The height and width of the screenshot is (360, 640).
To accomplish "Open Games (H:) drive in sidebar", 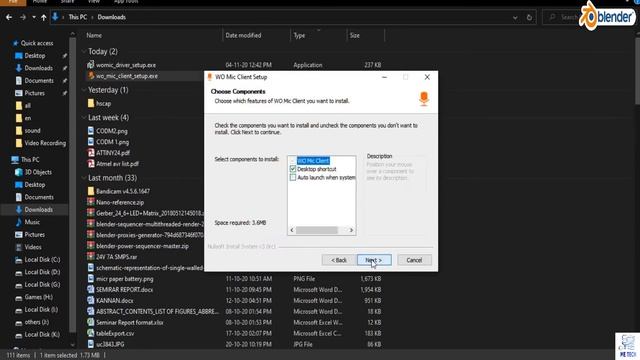I will (38, 297).
